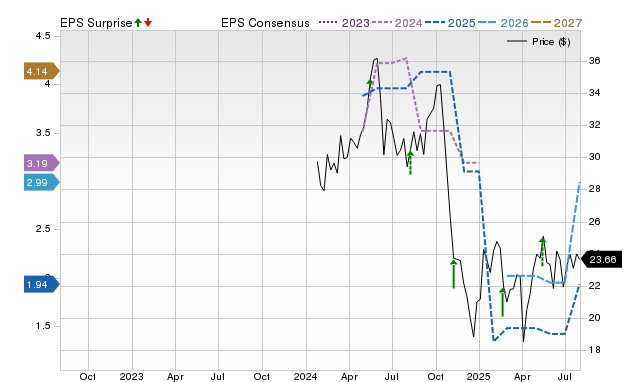This screenshot has width=640, height=382.
Task: Click the Price ($) legend label
Action: pyautogui.click(x=551, y=42)
